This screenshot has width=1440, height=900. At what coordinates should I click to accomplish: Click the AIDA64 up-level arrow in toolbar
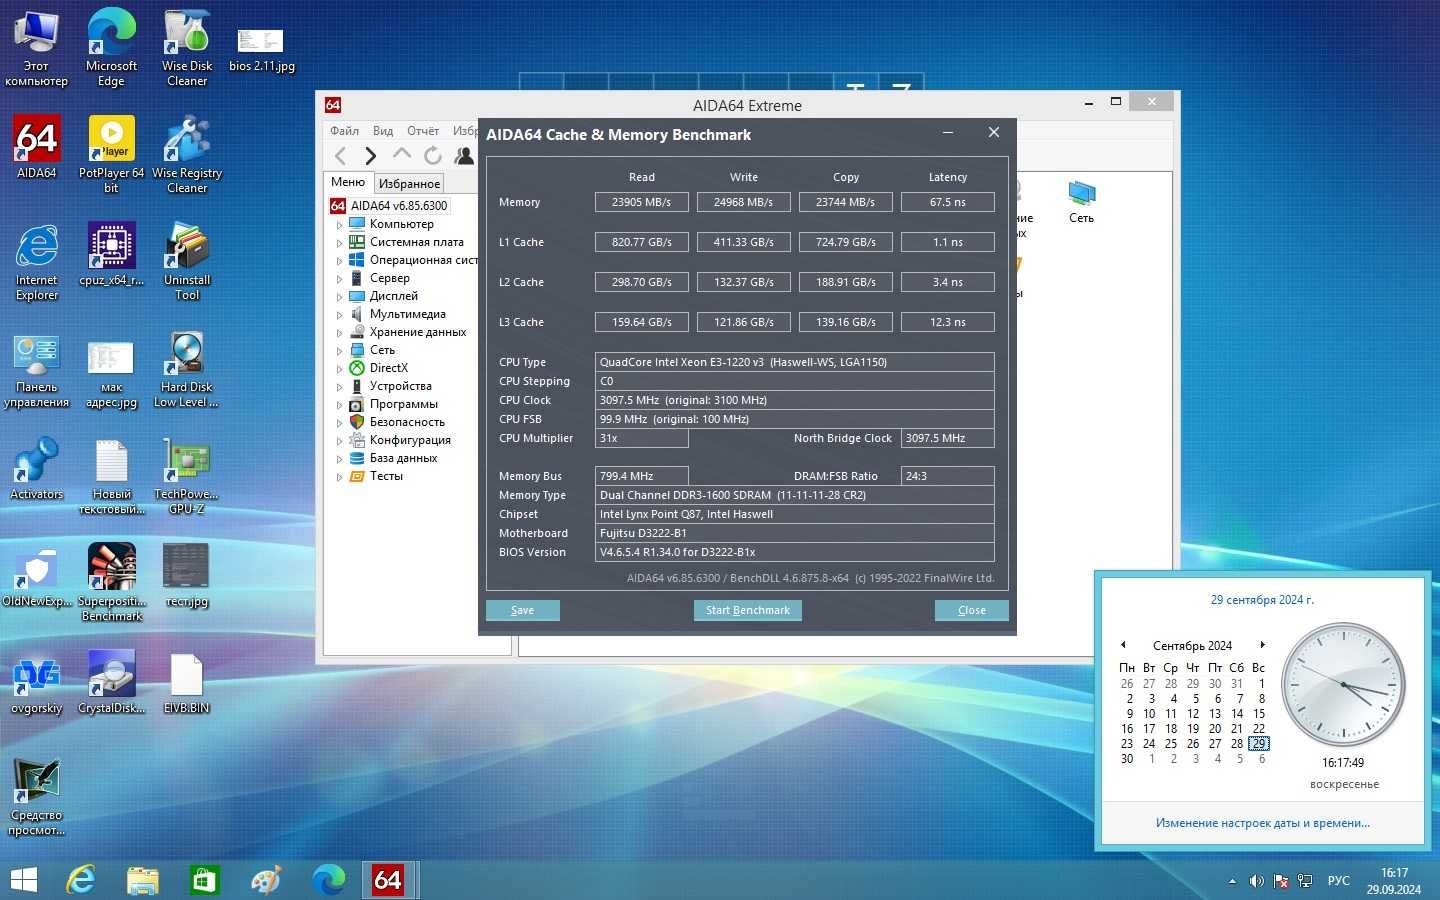click(x=402, y=154)
